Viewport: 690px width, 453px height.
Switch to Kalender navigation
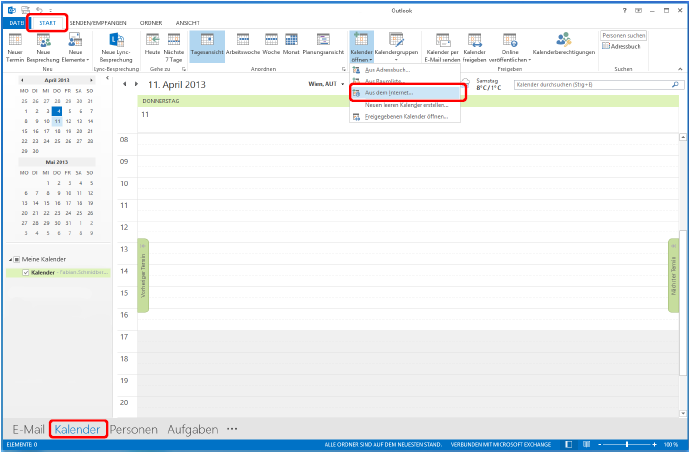(x=77, y=429)
